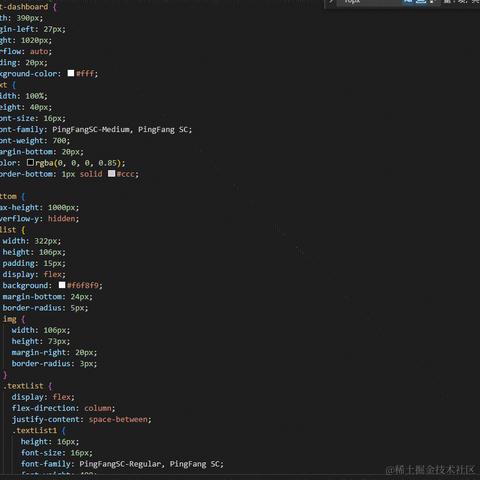The width and height of the screenshot is (480, 480).
Task: Click the 'img' selector
Action: (x=10, y=319)
